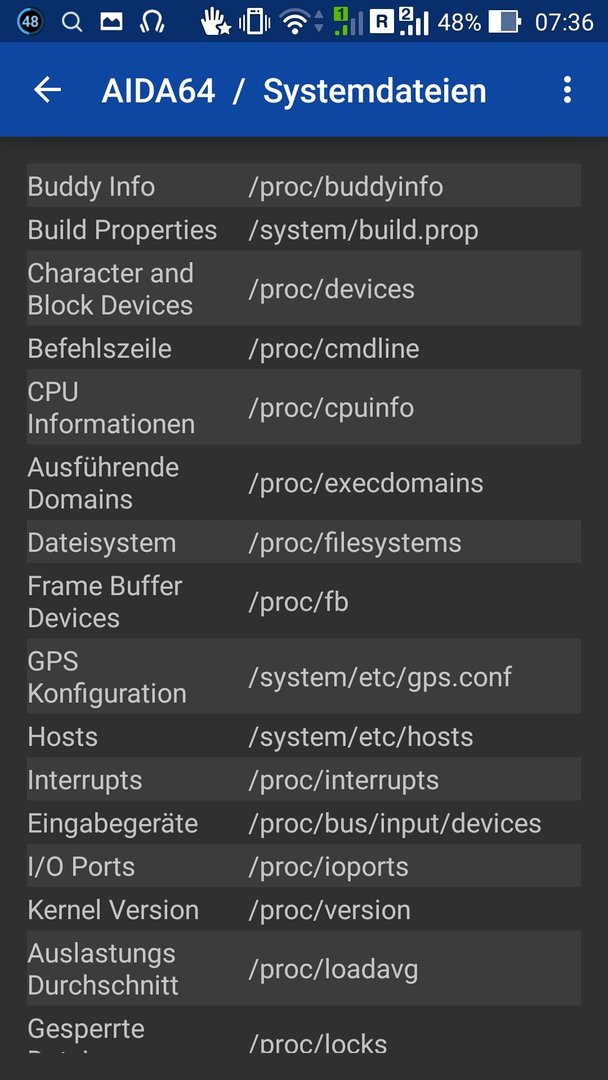Viewport: 608px width, 1080px height.
Task: Select Ausführende Domains entry
Action: point(304,482)
